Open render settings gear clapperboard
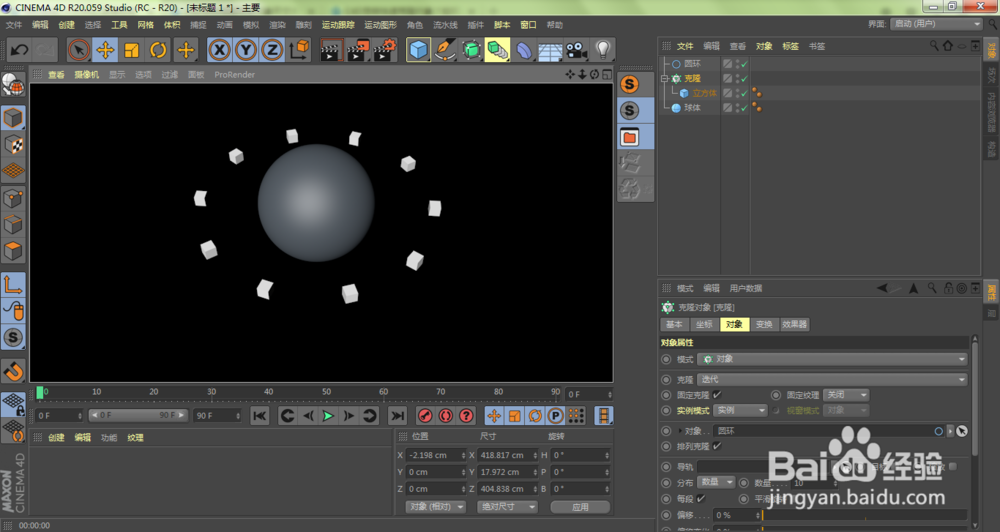Viewport: 1000px width, 532px height. [385, 50]
